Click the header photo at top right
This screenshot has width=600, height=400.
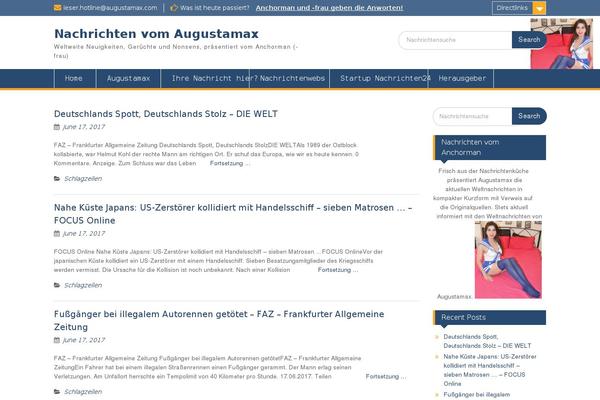tap(562, 44)
